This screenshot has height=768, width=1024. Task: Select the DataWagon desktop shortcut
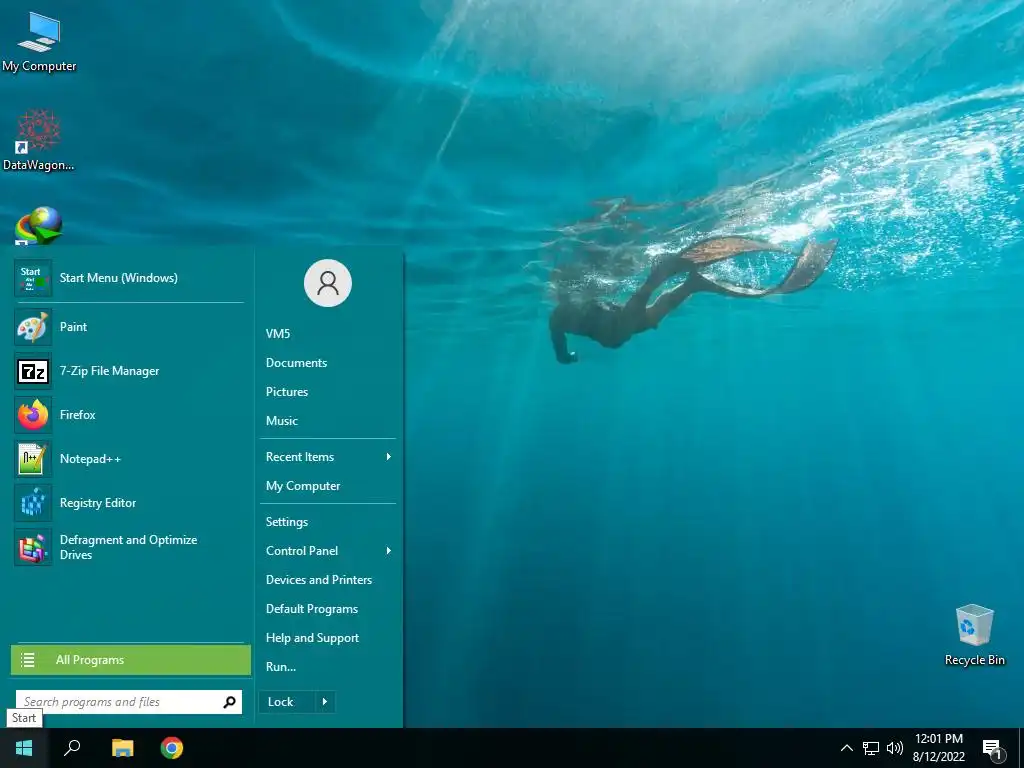(39, 140)
